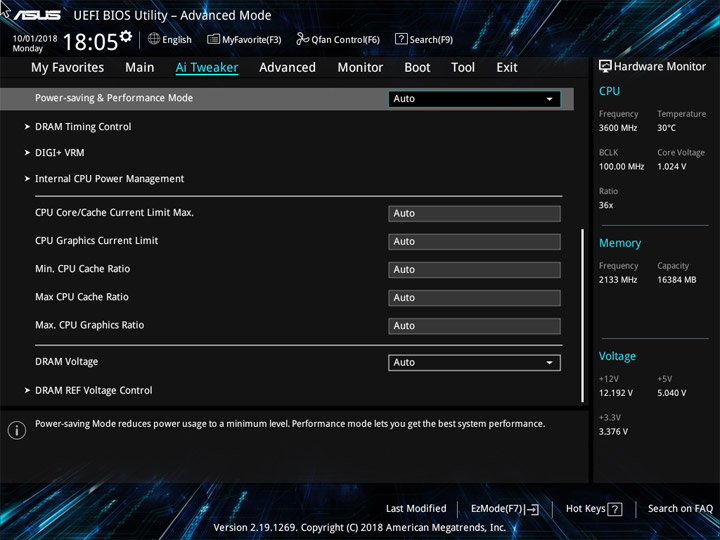
Task: Click the 18:05 clock time
Action: [x=90, y=42]
